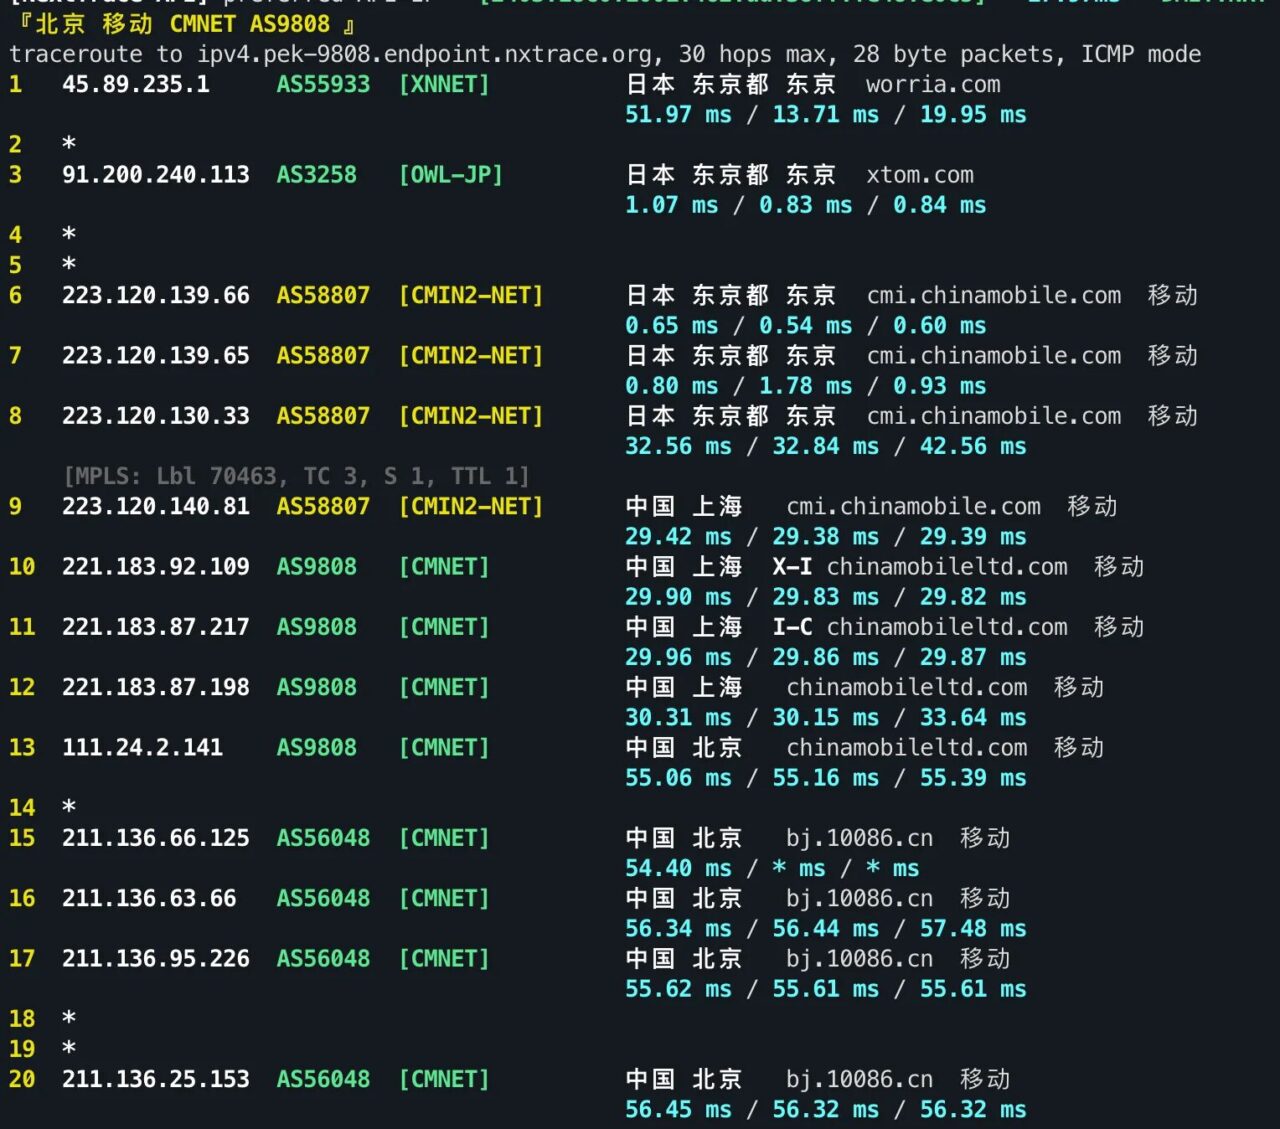Screen dimensions: 1280x1129
Task: Click the IP address 211.136.66.125
Action: [x=156, y=838]
